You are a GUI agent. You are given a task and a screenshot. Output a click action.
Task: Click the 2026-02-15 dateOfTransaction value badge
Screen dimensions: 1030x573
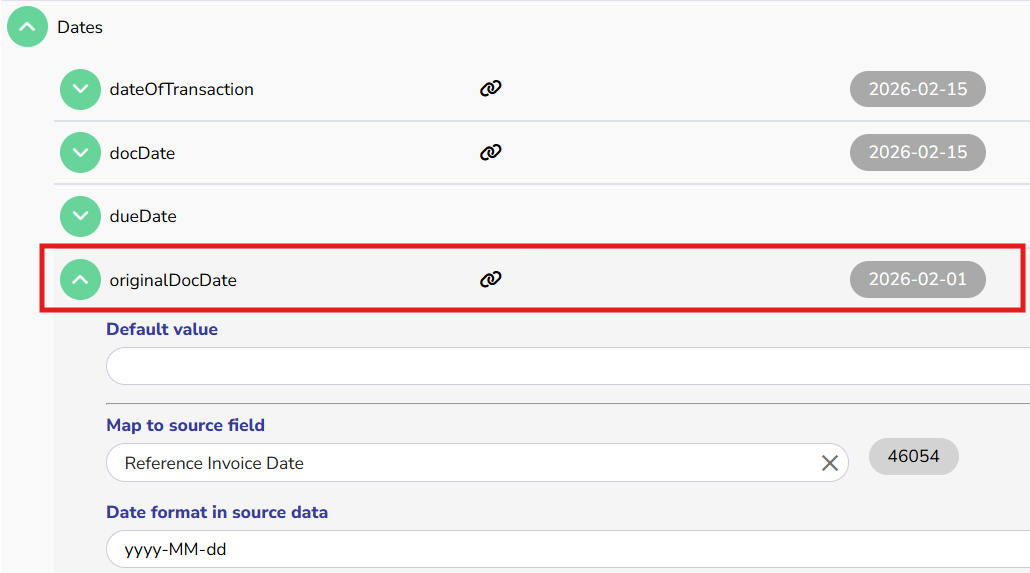[x=917, y=89]
